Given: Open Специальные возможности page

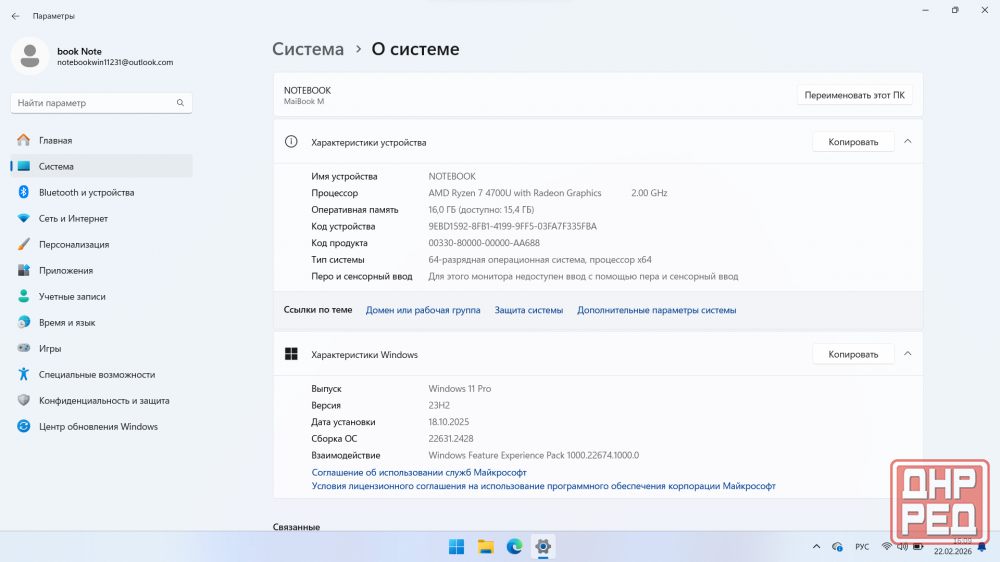Looking at the screenshot, I should click(96, 374).
